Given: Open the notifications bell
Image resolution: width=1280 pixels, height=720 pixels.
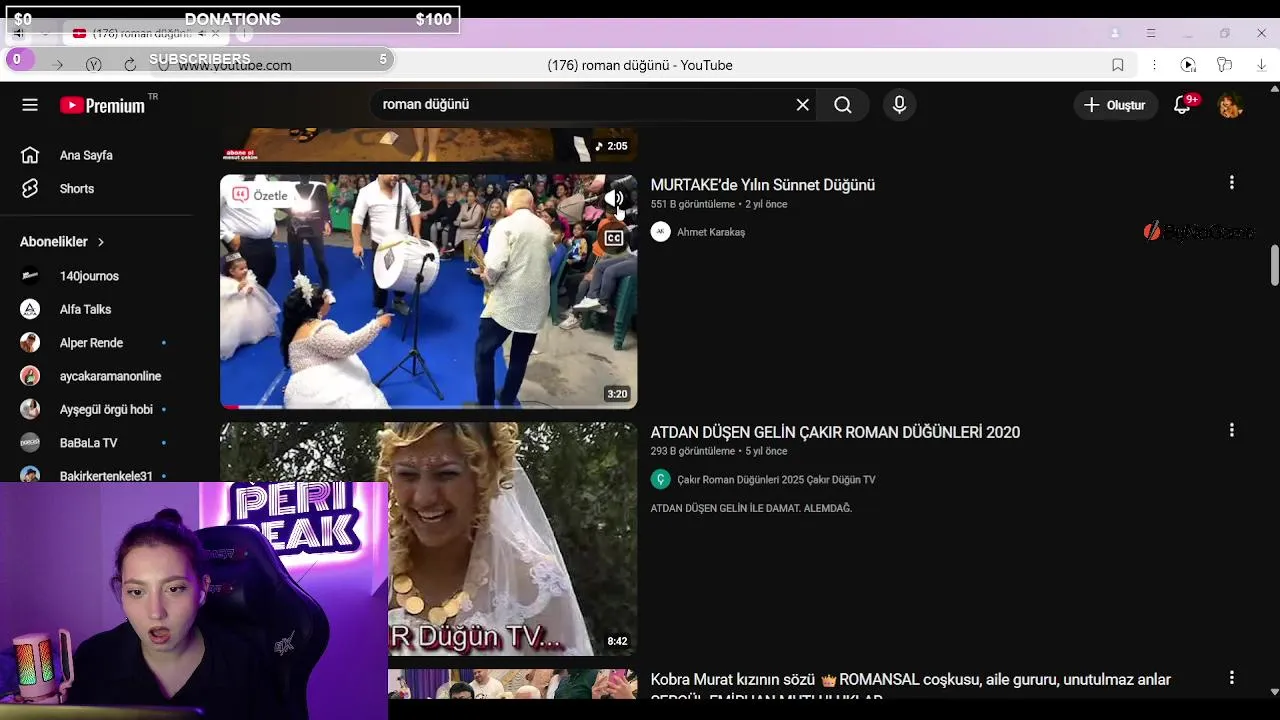Looking at the screenshot, I should click(x=1183, y=105).
